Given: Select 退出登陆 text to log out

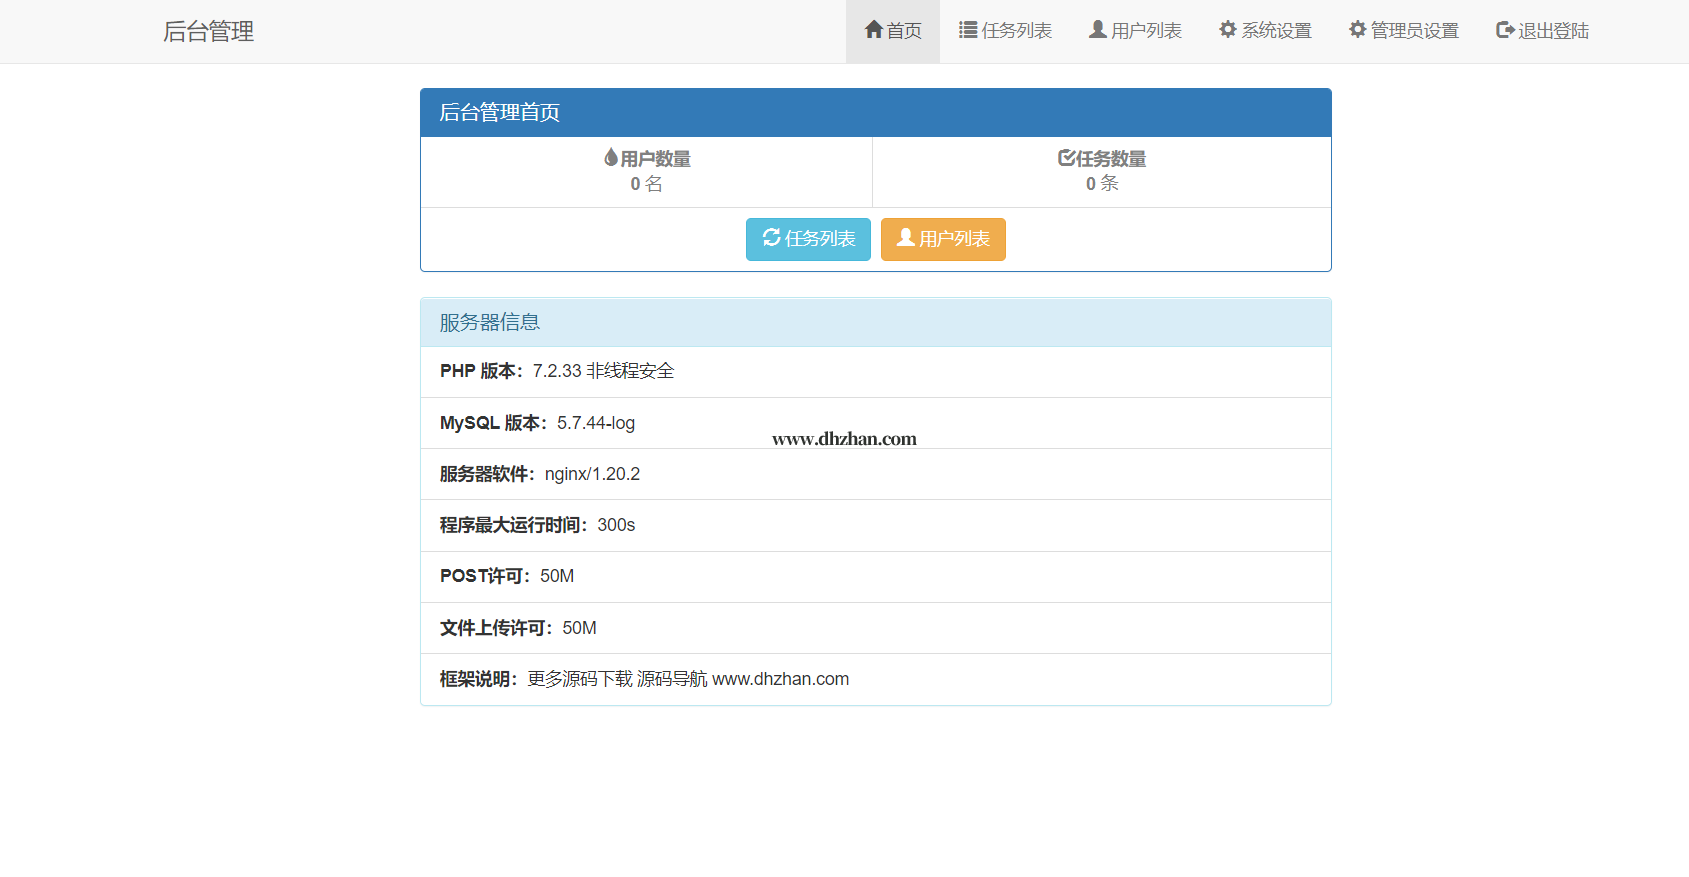Looking at the screenshot, I should point(1553,31).
